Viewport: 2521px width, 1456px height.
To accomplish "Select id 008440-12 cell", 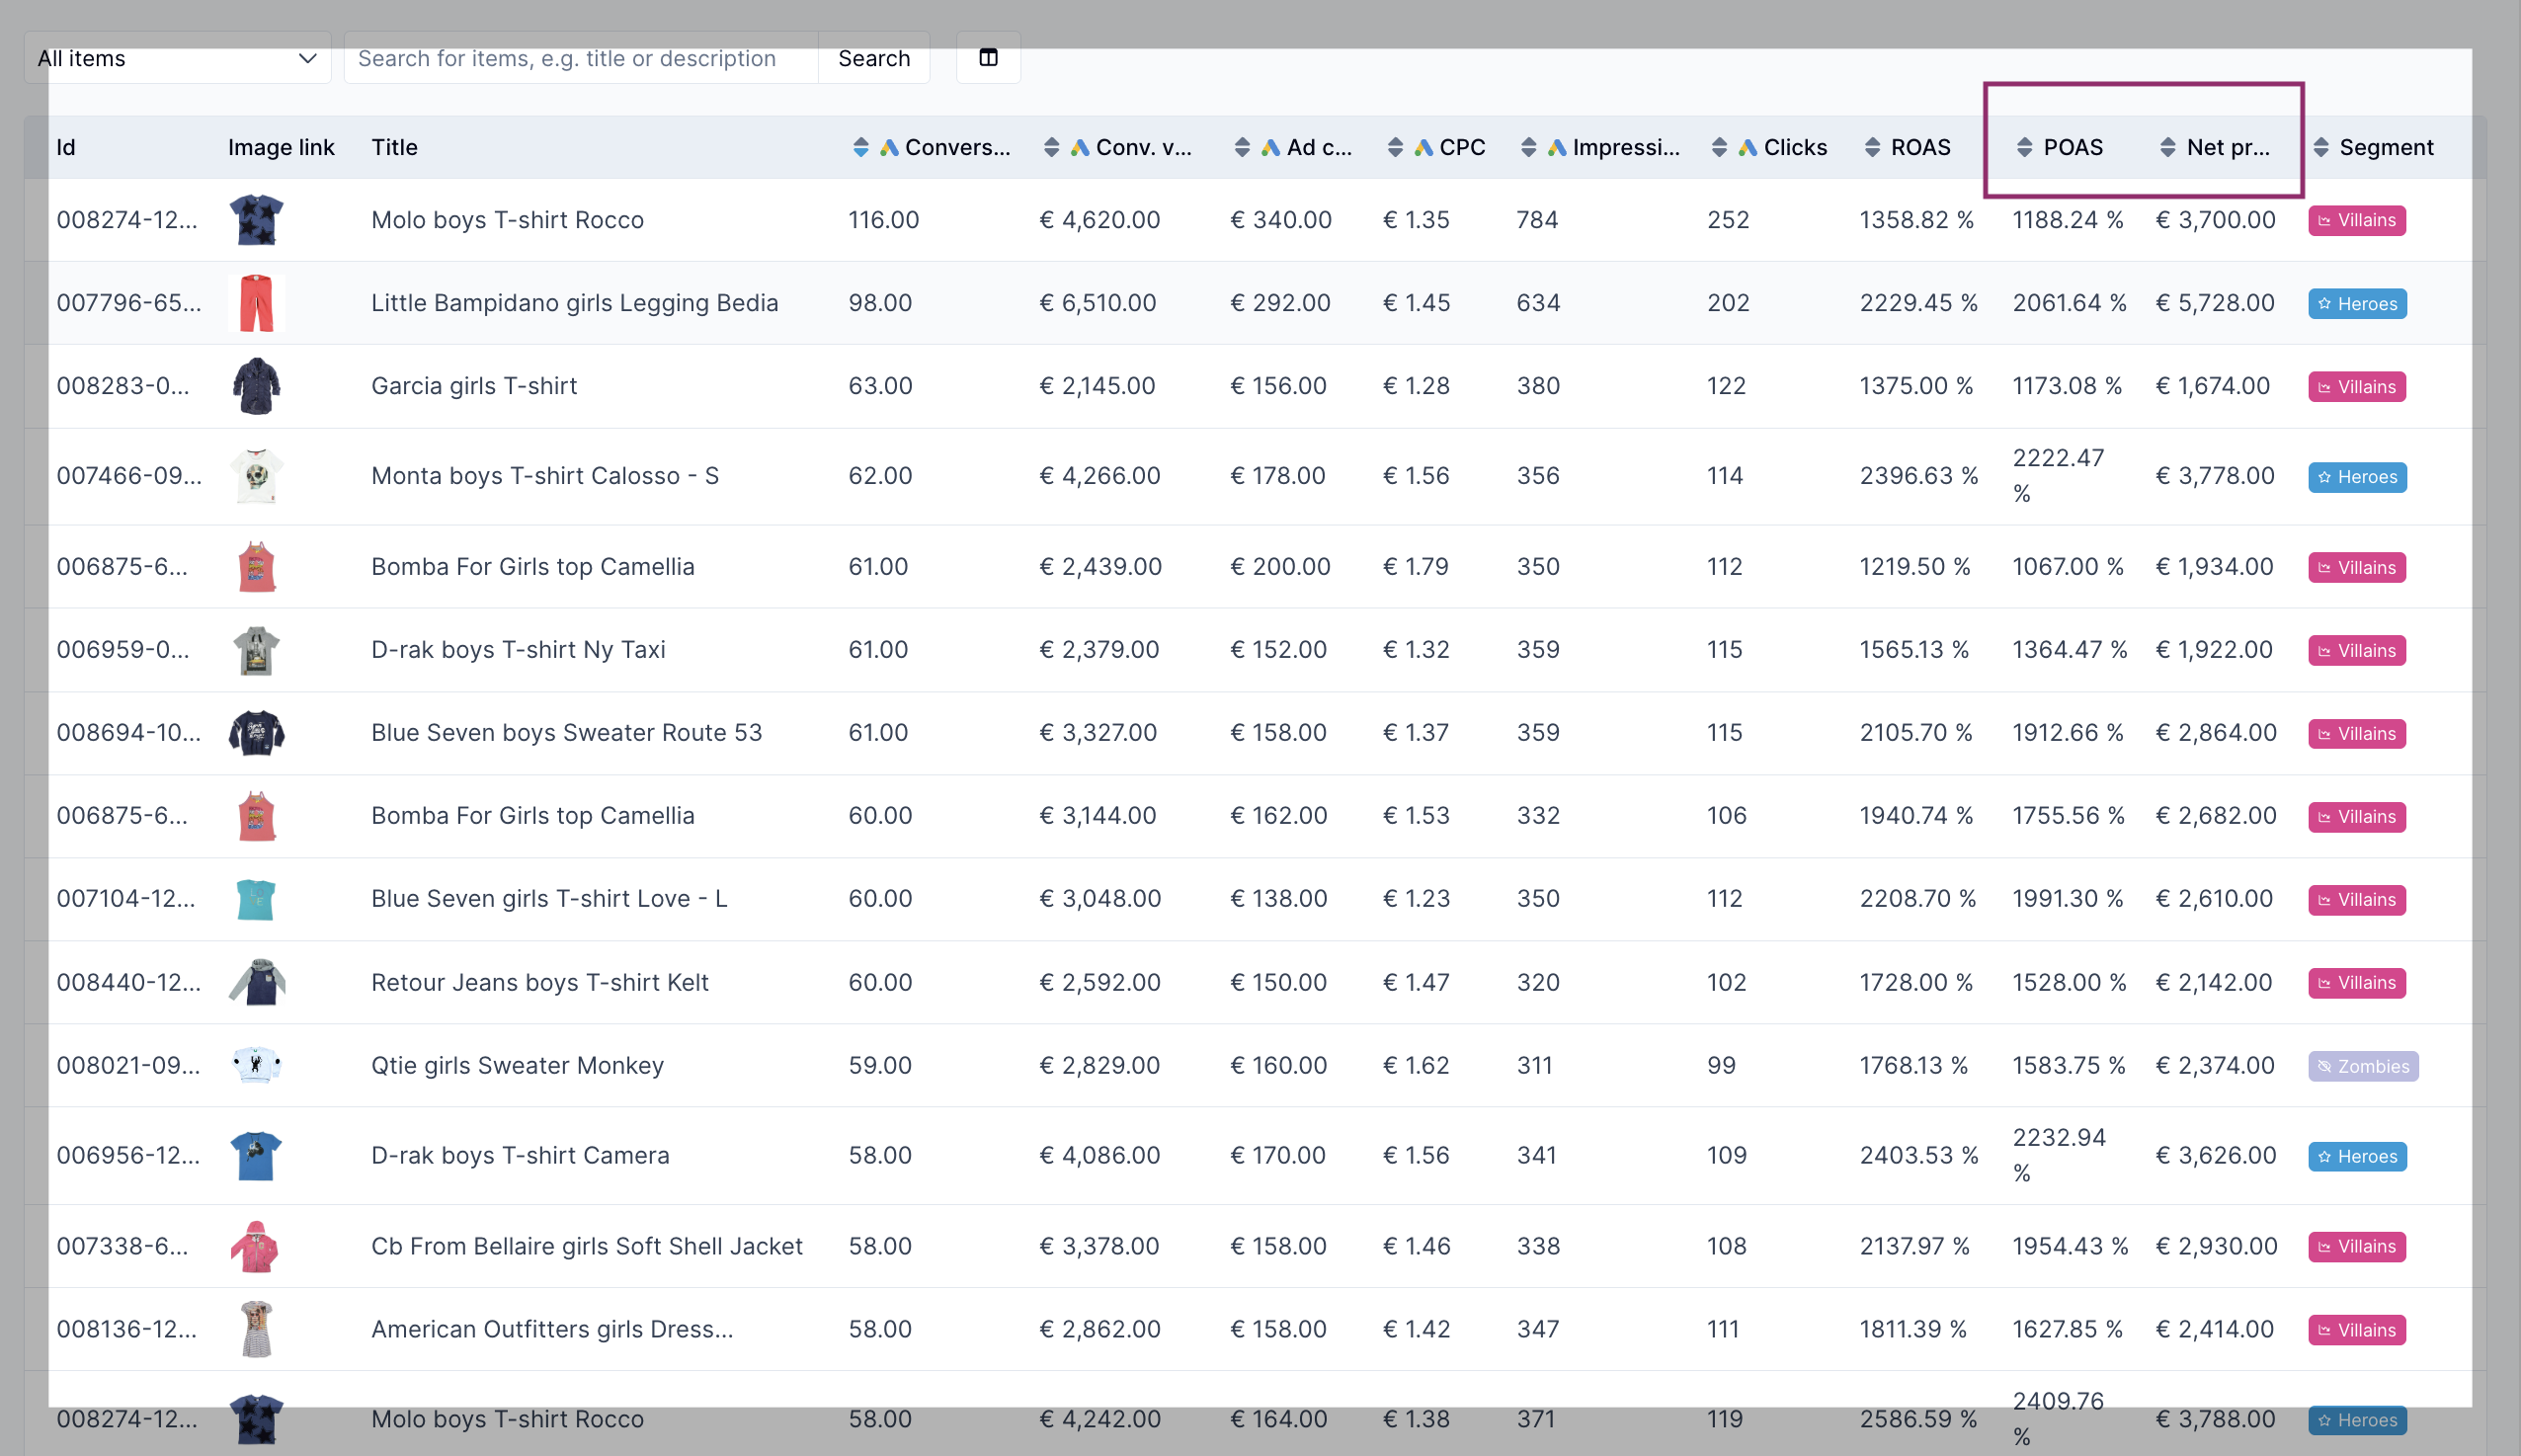I will 129,983.
